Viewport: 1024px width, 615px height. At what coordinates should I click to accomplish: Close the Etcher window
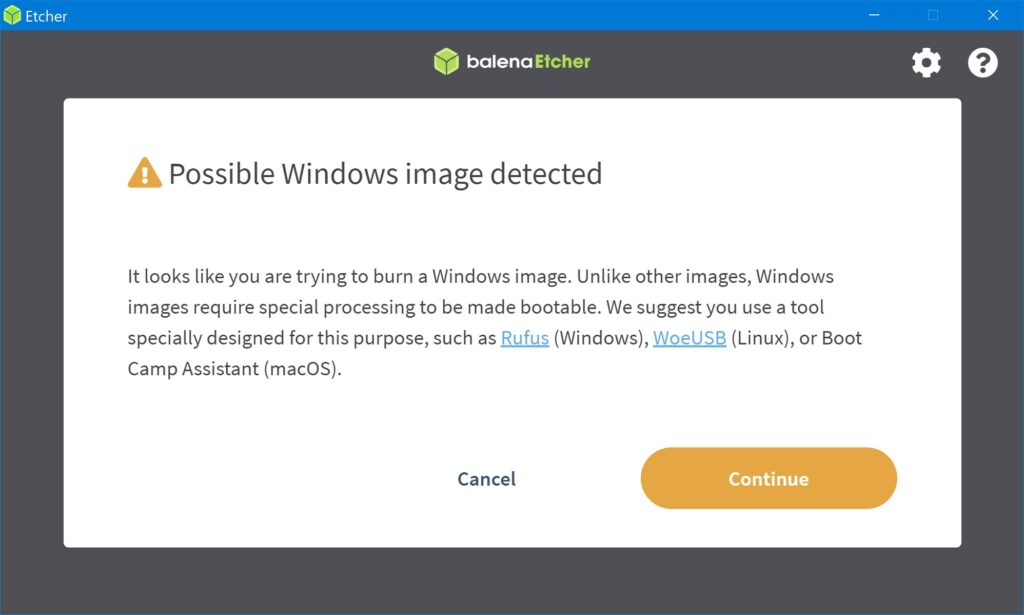point(993,15)
